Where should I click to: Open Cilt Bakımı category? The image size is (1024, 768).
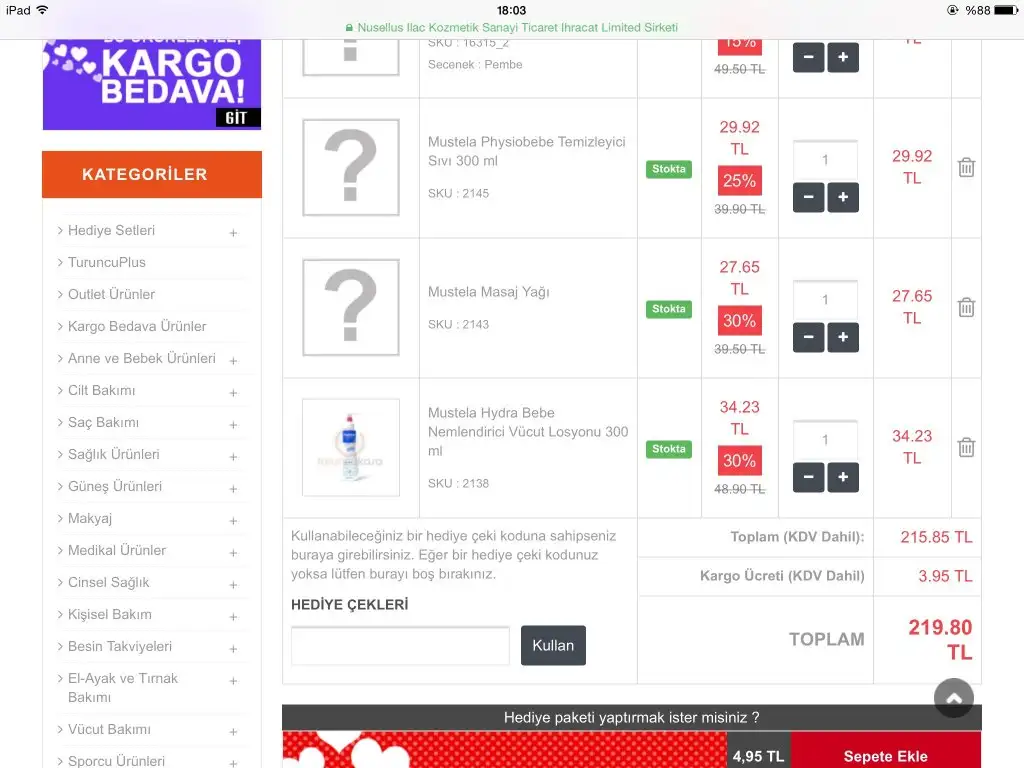pyautogui.click(x=101, y=391)
